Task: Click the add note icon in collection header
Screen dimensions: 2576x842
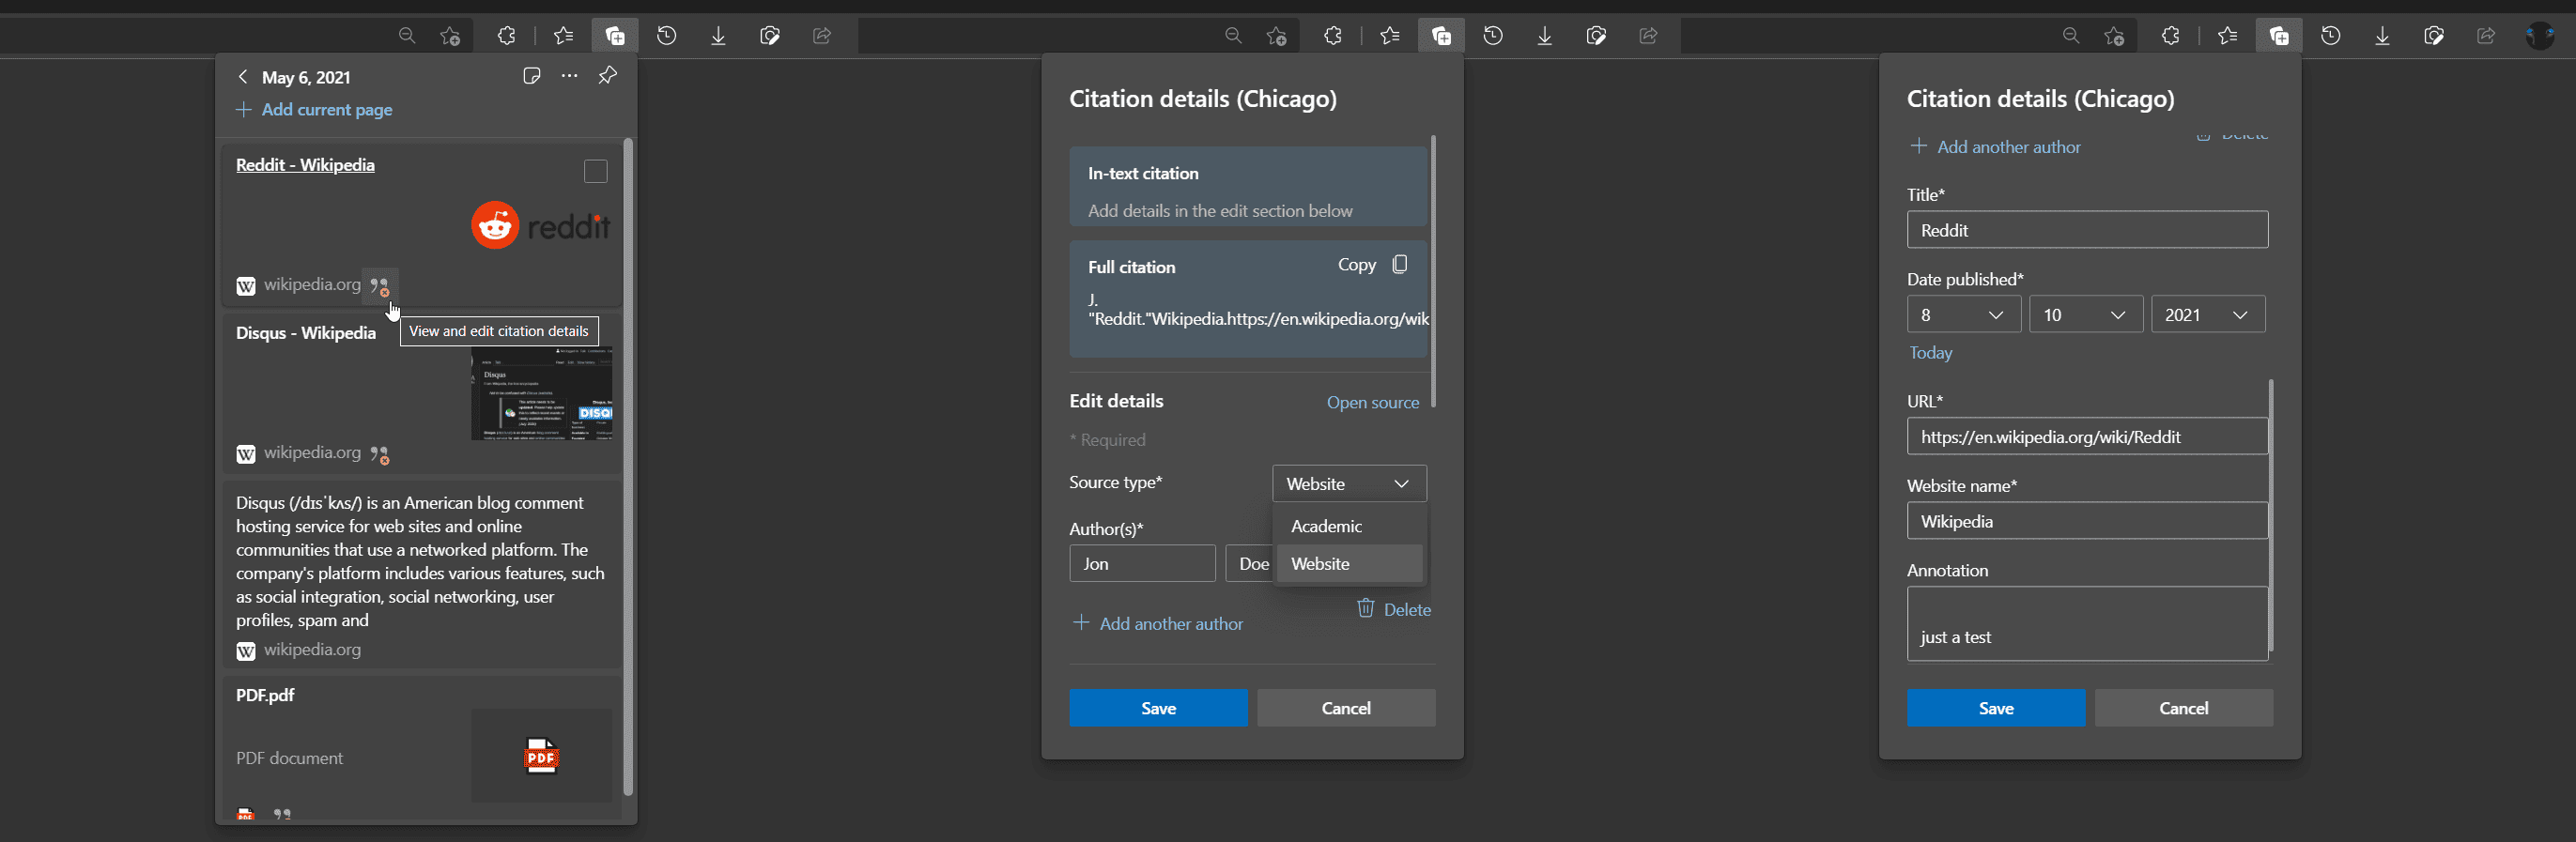Action: pos(532,76)
